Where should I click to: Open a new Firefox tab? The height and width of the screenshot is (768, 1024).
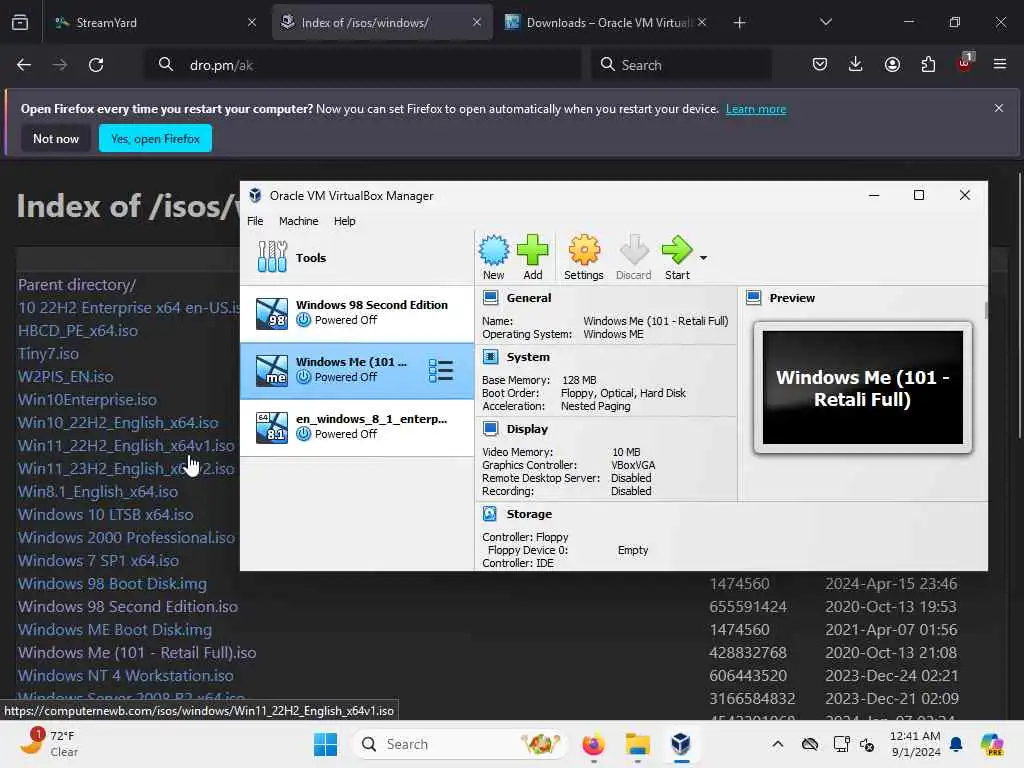point(739,23)
